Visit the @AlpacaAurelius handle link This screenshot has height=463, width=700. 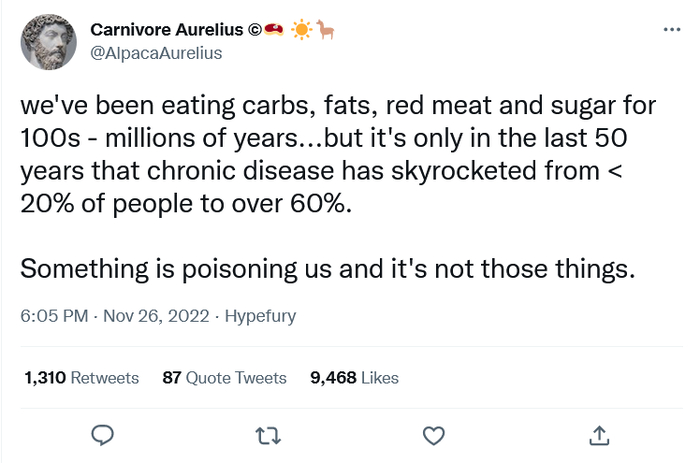[x=156, y=52]
